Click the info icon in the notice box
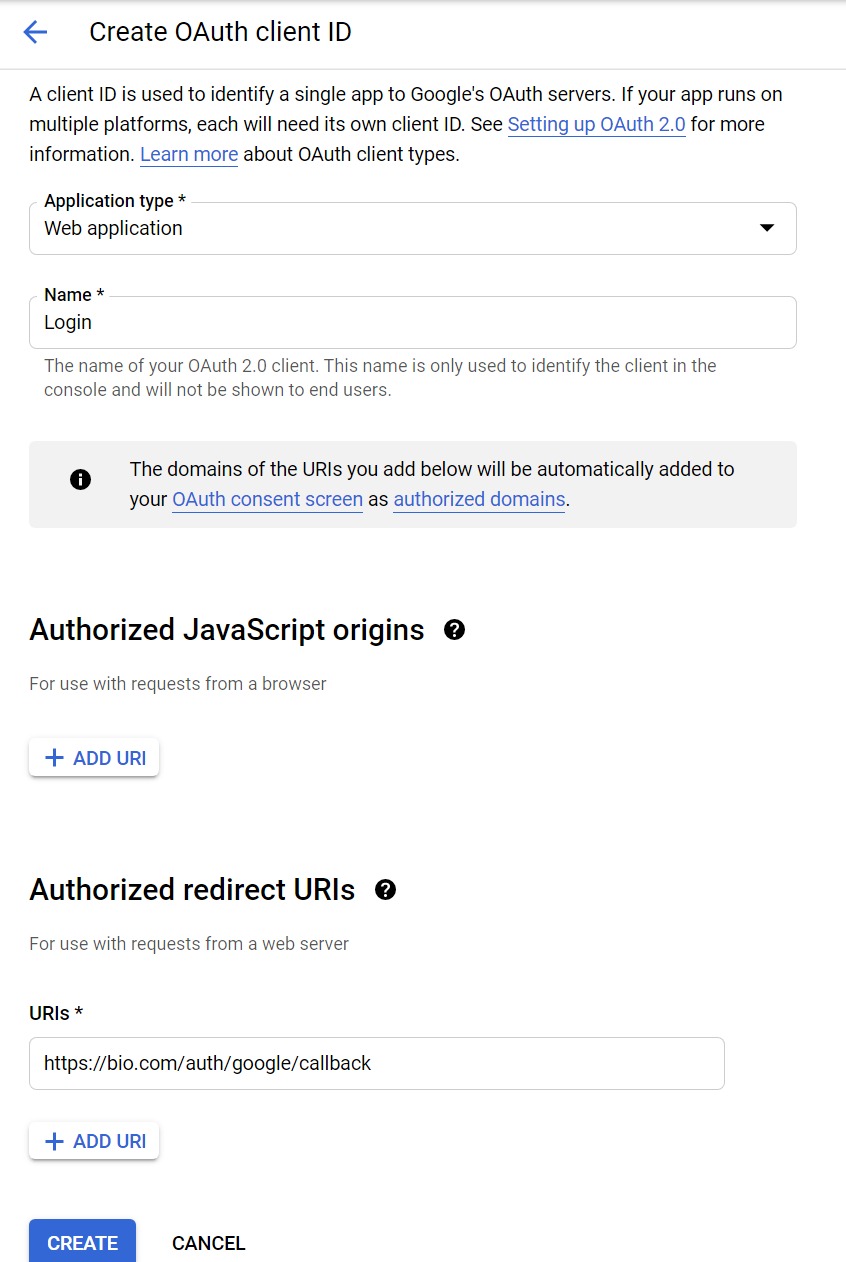This screenshot has height=1262, width=846. [81, 479]
